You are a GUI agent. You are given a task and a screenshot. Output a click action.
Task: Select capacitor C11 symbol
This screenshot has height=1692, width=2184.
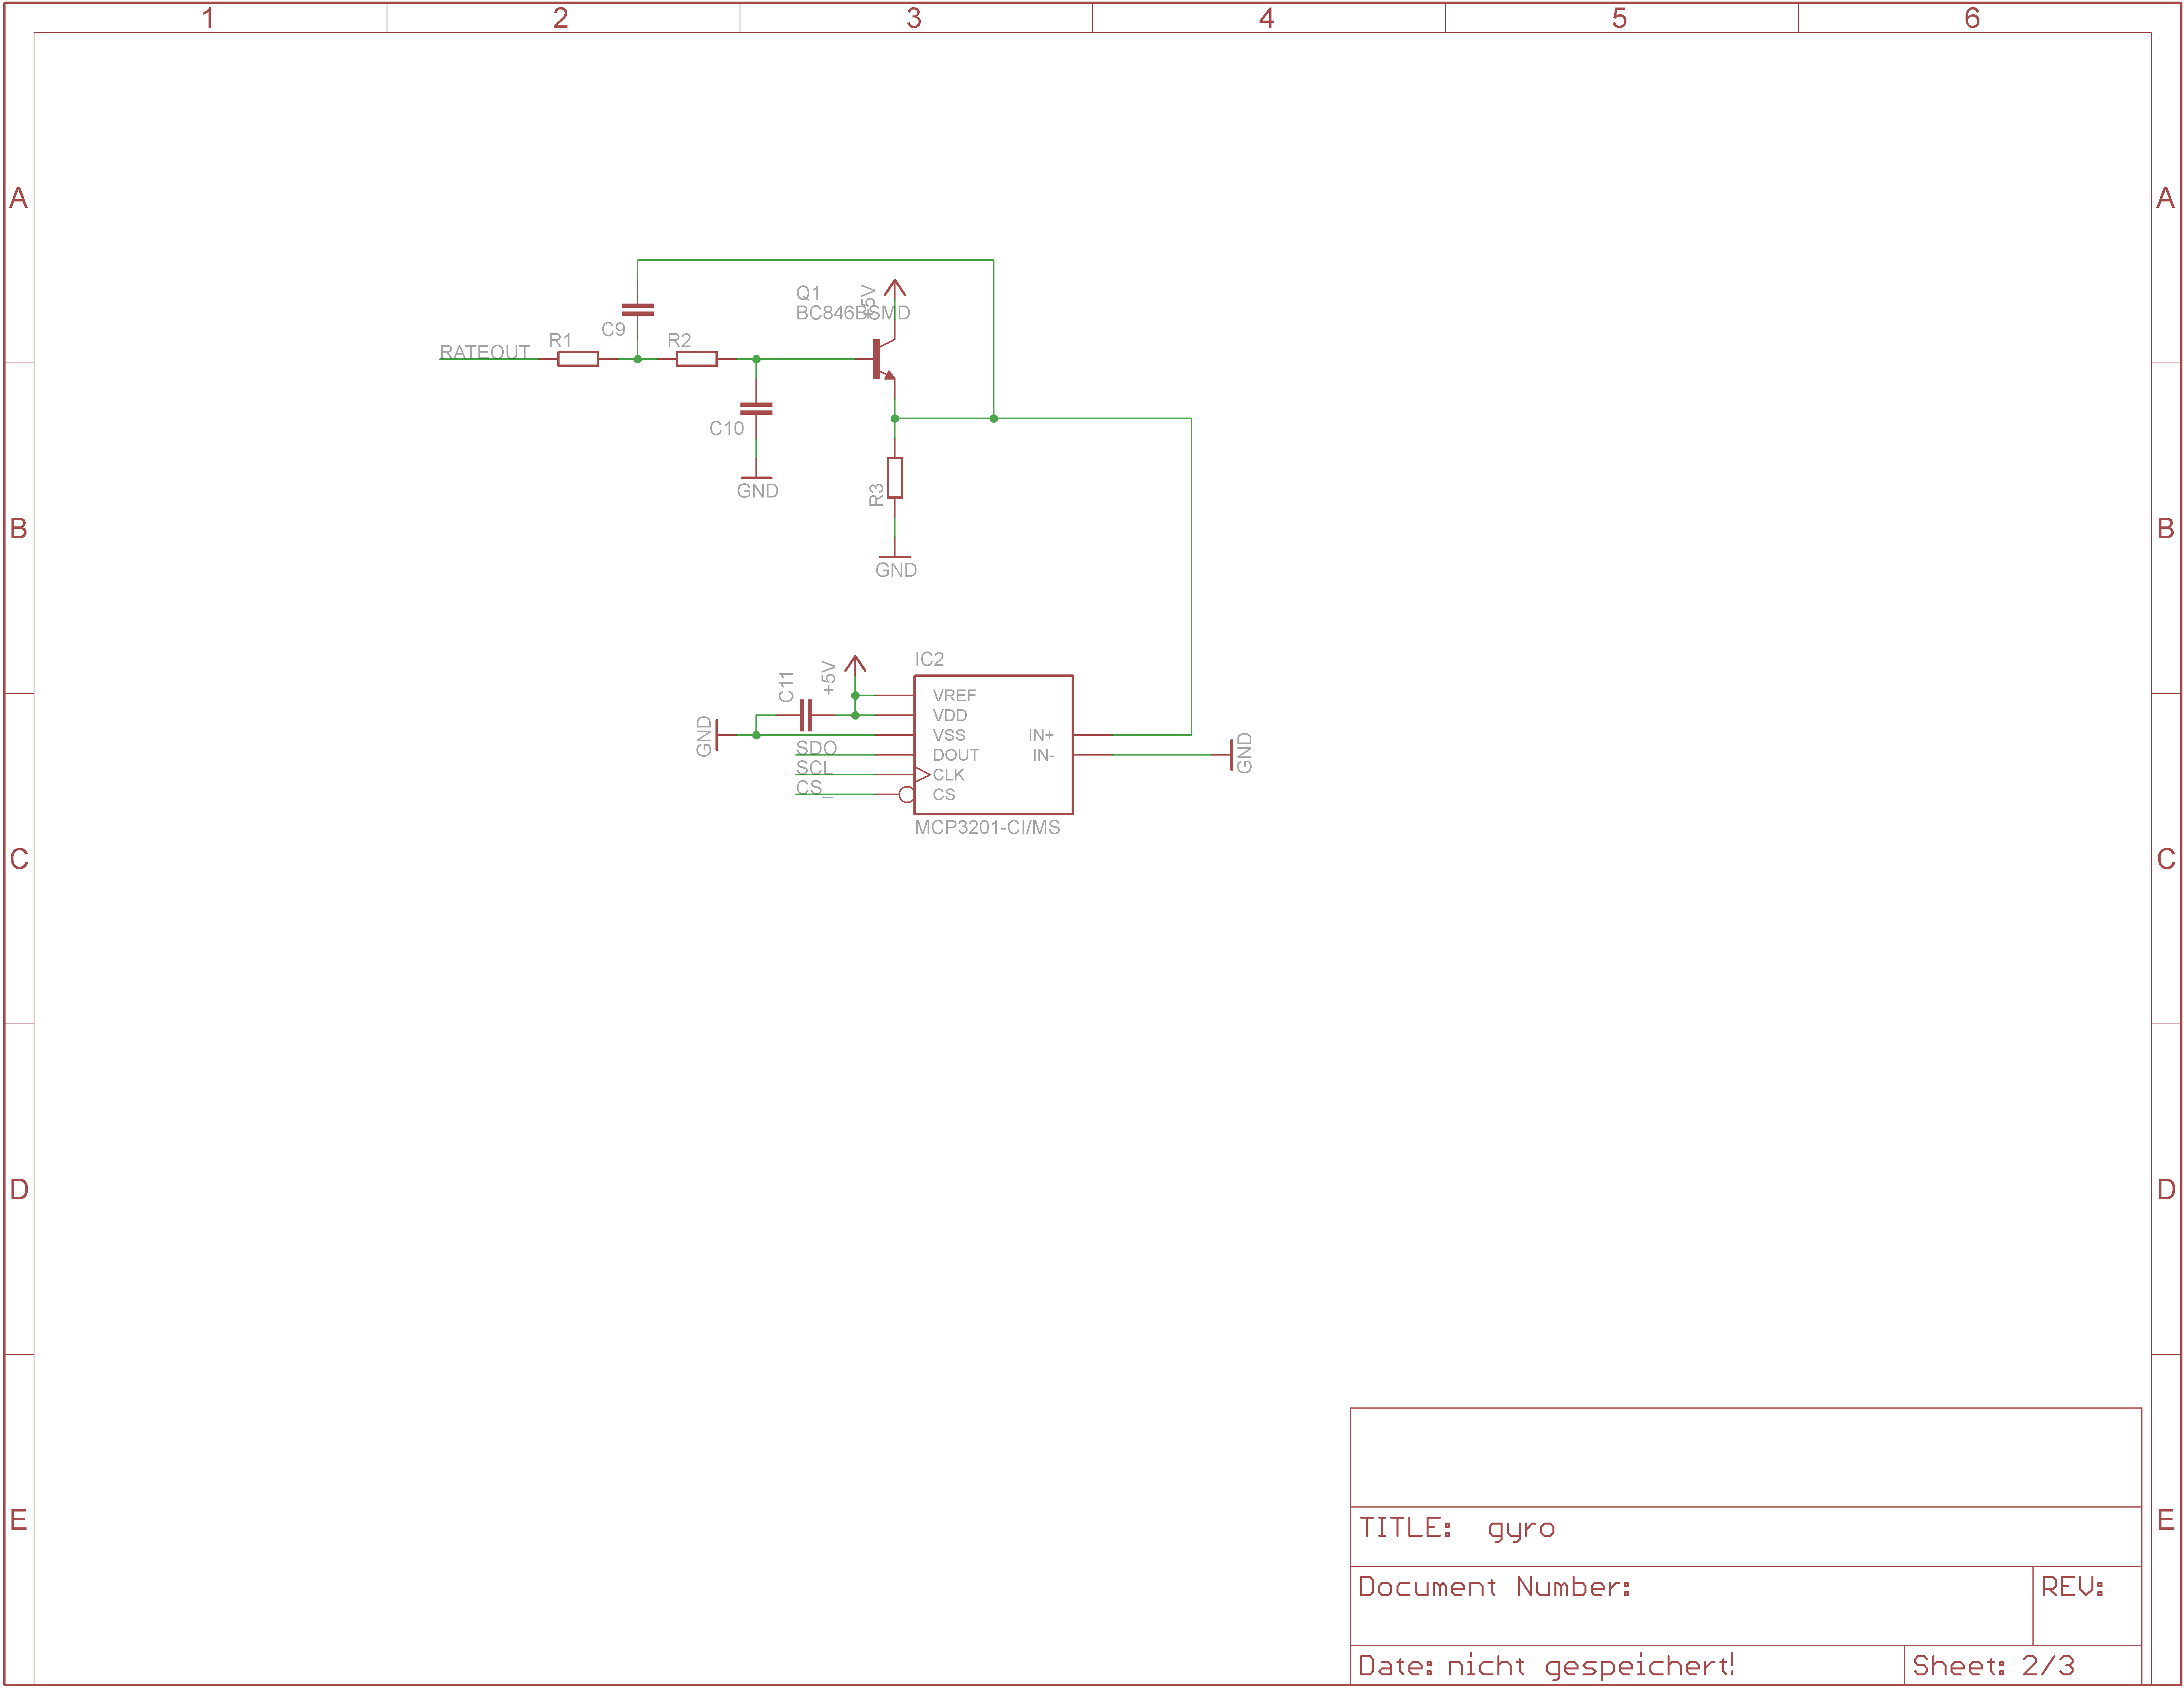point(806,715)
